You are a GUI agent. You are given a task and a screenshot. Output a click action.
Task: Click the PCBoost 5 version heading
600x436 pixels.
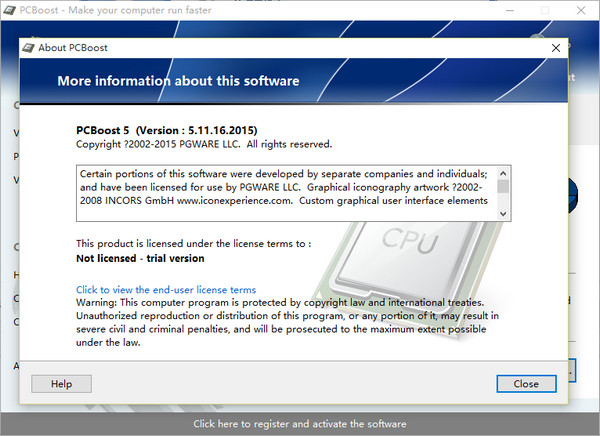pyautogui.click(x=166, y=131)
